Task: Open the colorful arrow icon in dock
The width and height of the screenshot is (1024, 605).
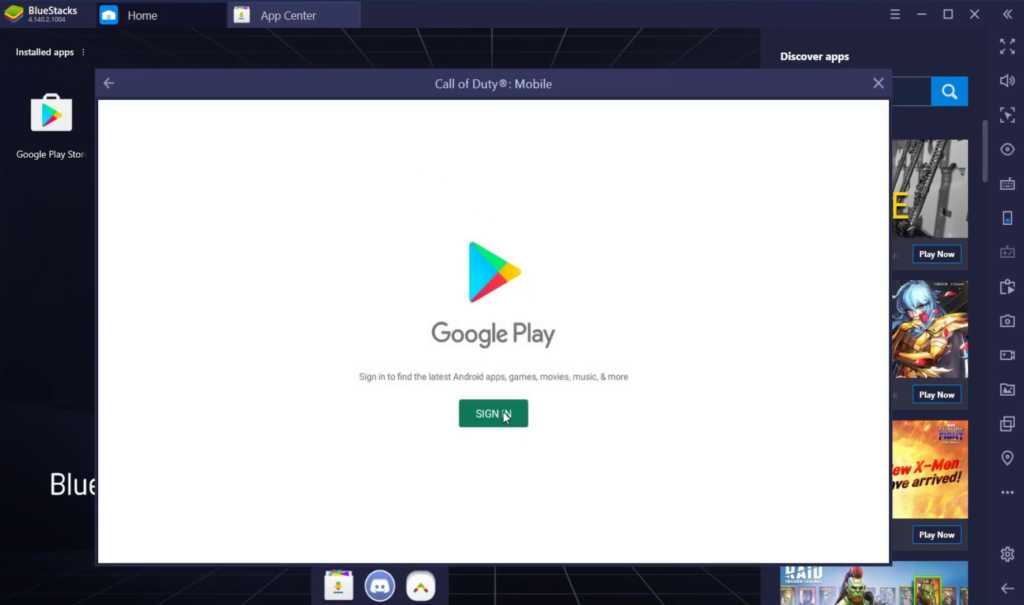Action: pyautogui.click(x=421, y=586)
